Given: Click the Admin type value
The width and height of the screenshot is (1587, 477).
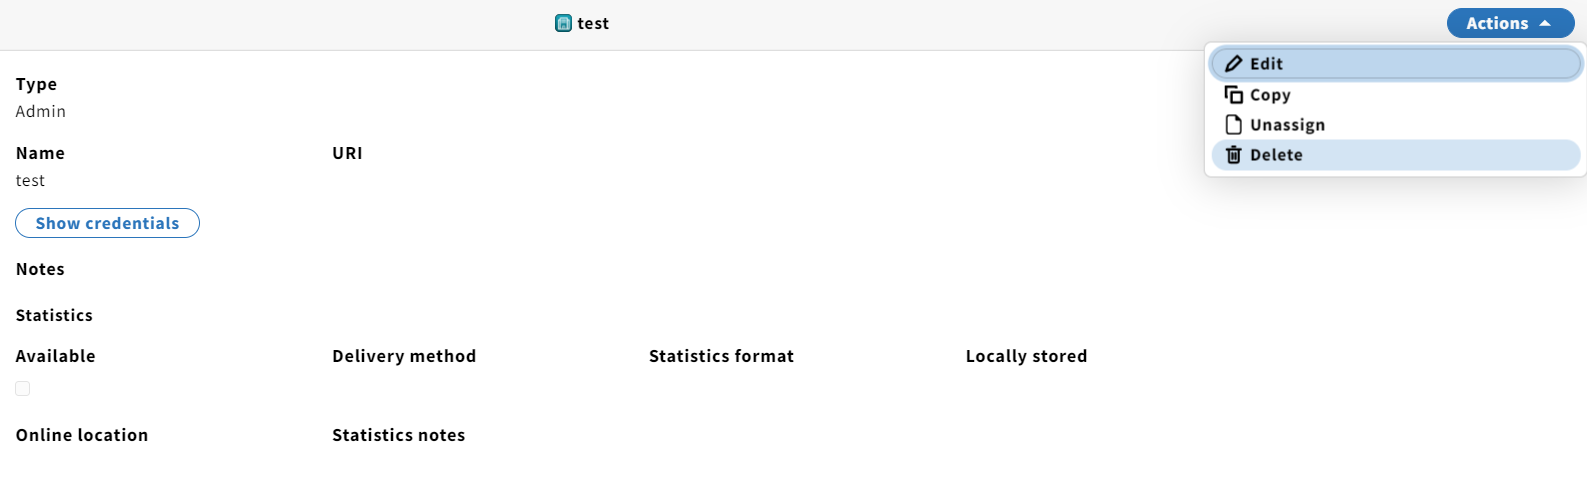Looking at the screenshot, I should pos(41,111).
